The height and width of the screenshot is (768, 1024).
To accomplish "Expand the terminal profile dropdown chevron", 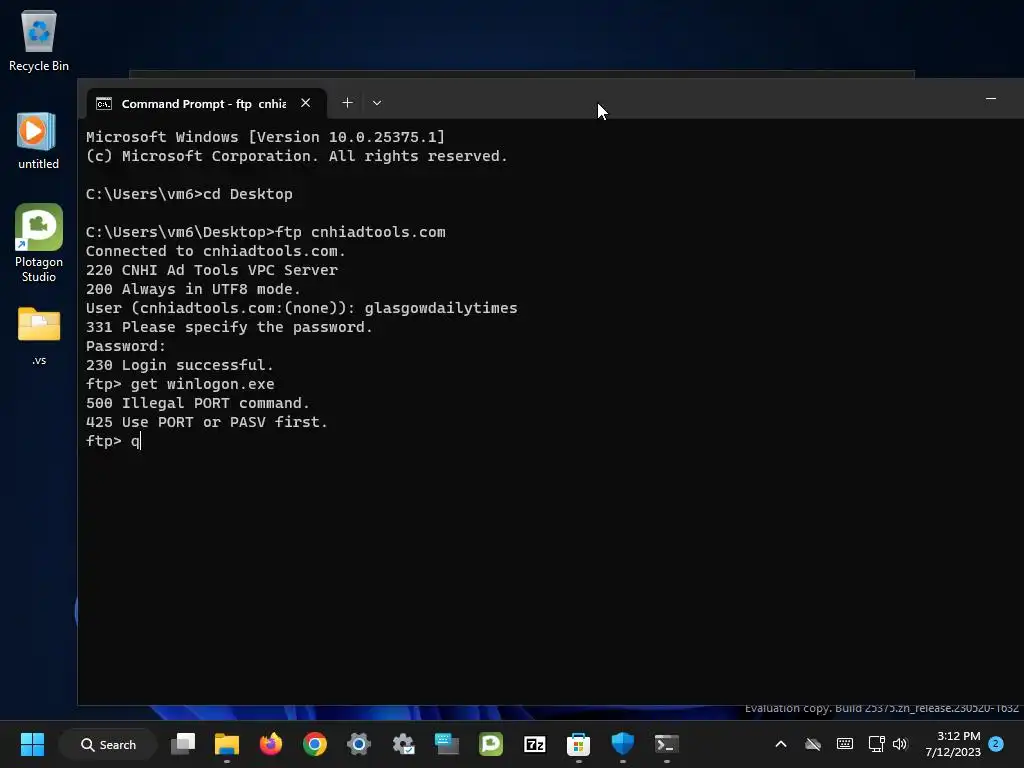I will click(377, 103).
